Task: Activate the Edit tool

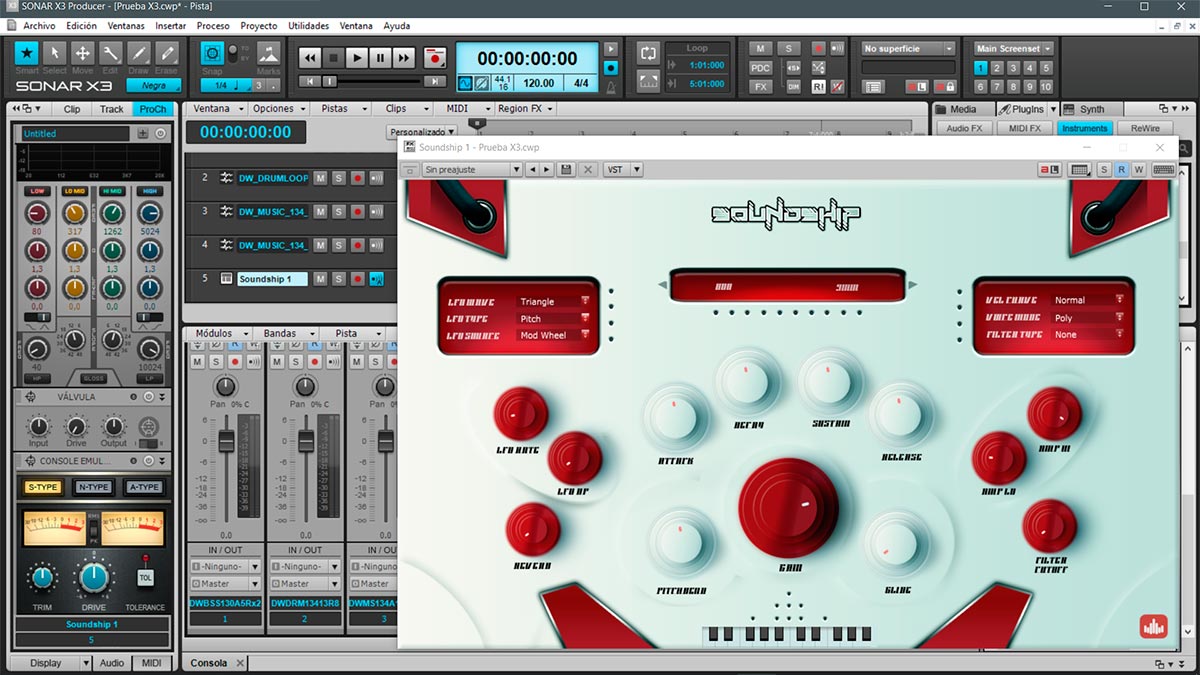Action: [111, 53]
